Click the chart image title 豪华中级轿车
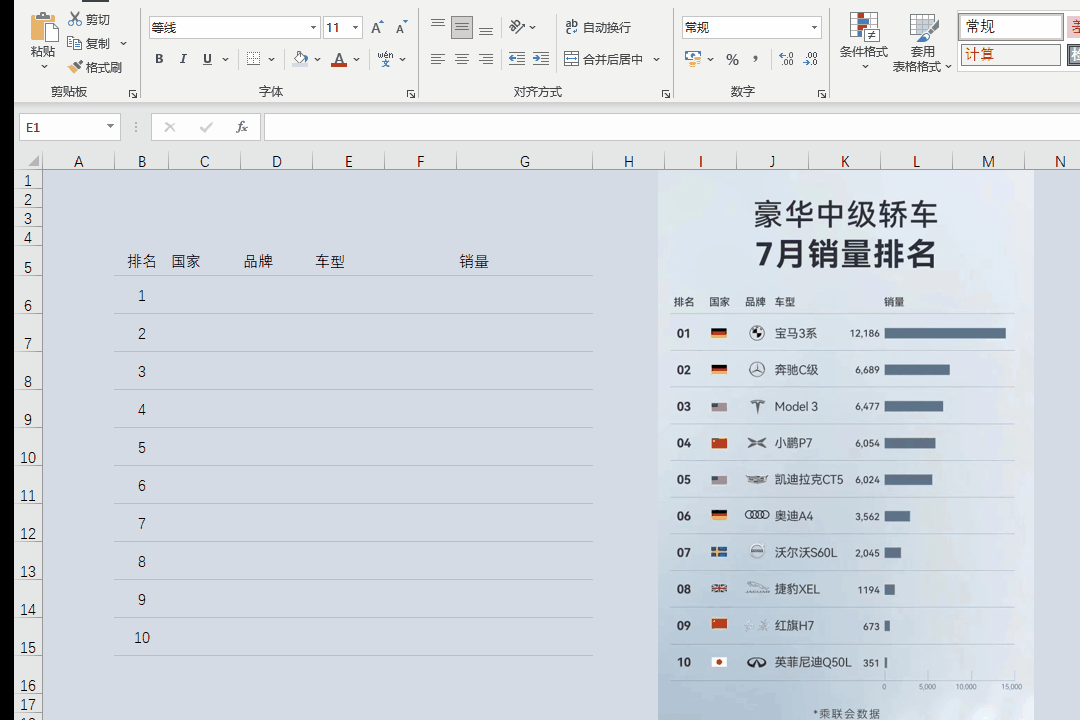Screen dimensions: 1080x720 tap(845, 215)
